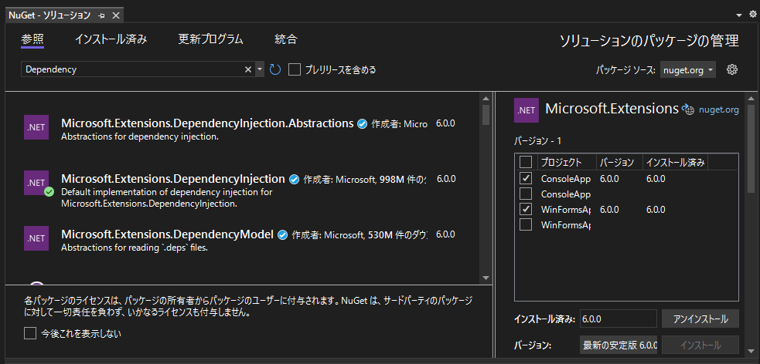760x364 pixels.
Task: Select Microsoft.Extensions.DependencyModel package title
Action: (x=168, y=234)
